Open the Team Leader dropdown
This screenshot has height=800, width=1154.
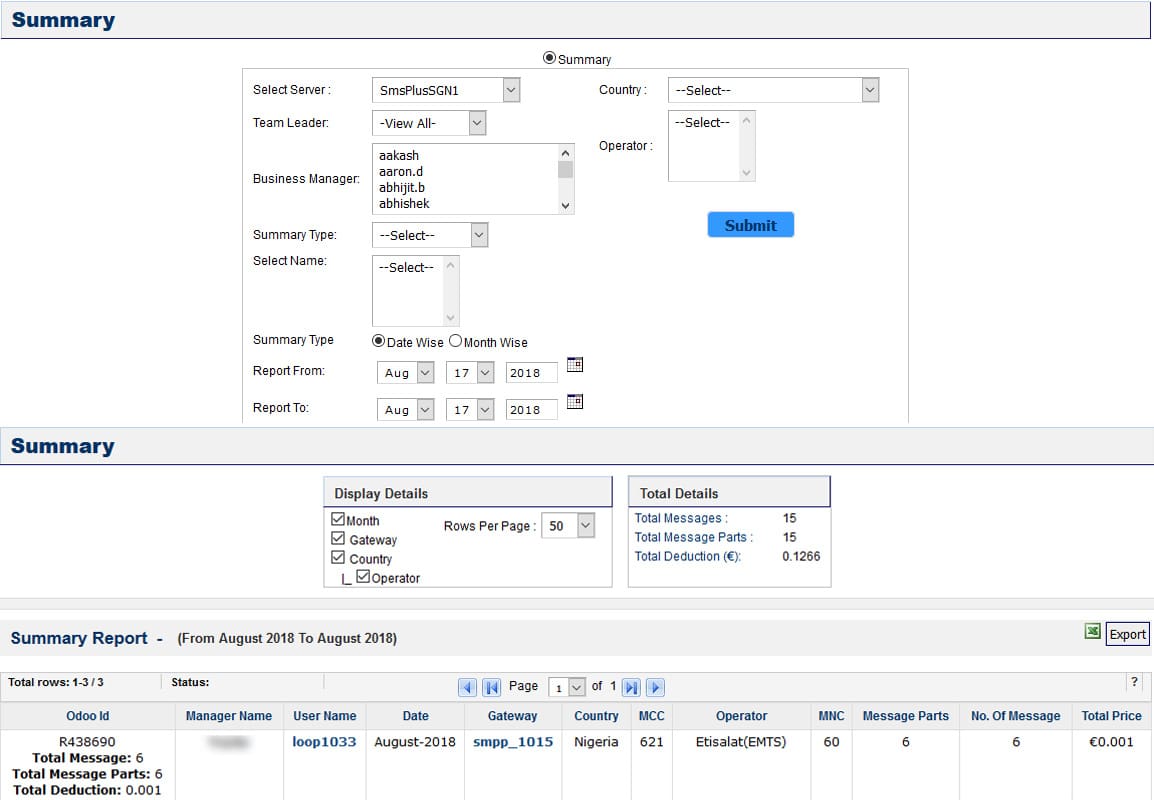click(429, 123)
